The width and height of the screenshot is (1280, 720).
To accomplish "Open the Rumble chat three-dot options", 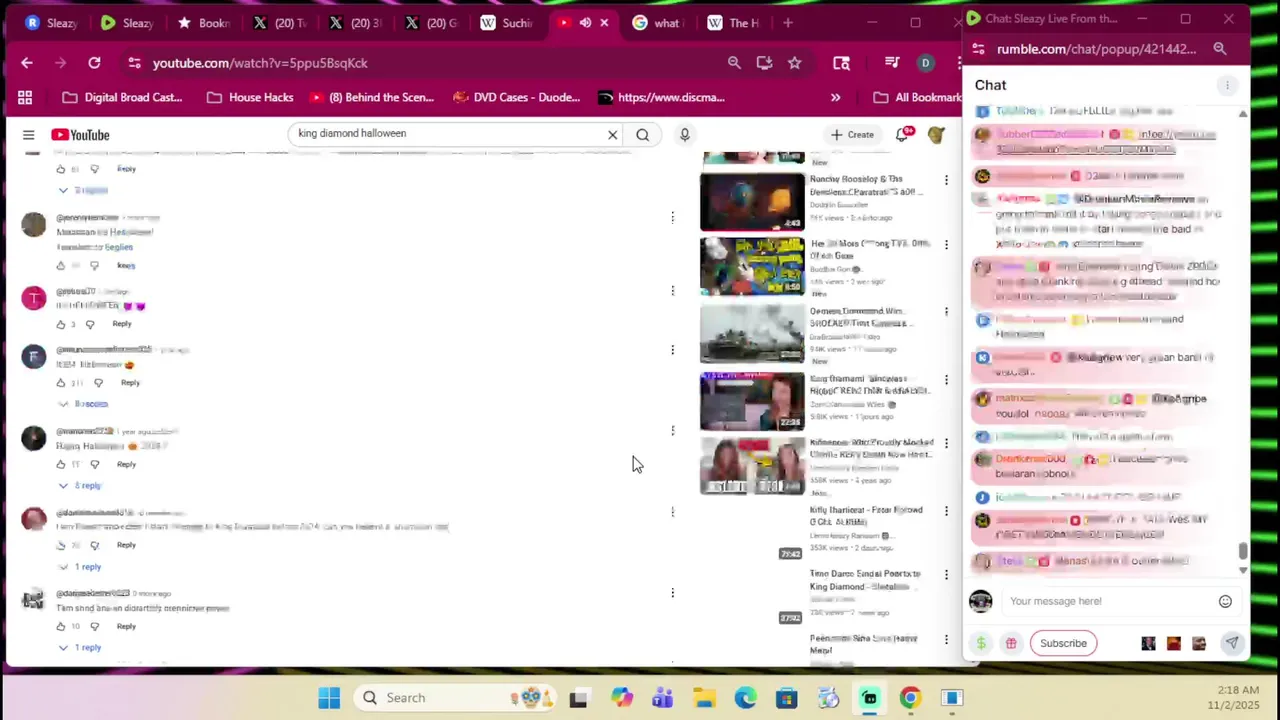I will click(x=1227, y=85).
